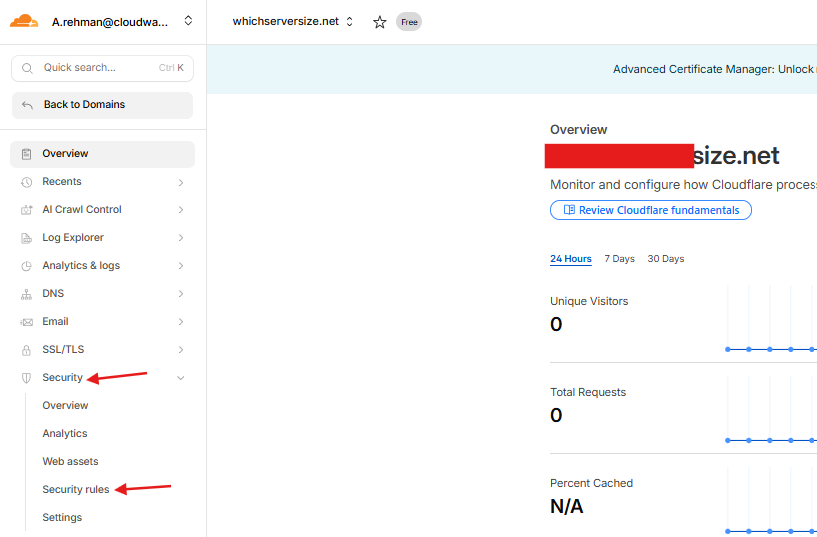
Task: Open the DNS sidebar item
Action: tap(102, 294)
